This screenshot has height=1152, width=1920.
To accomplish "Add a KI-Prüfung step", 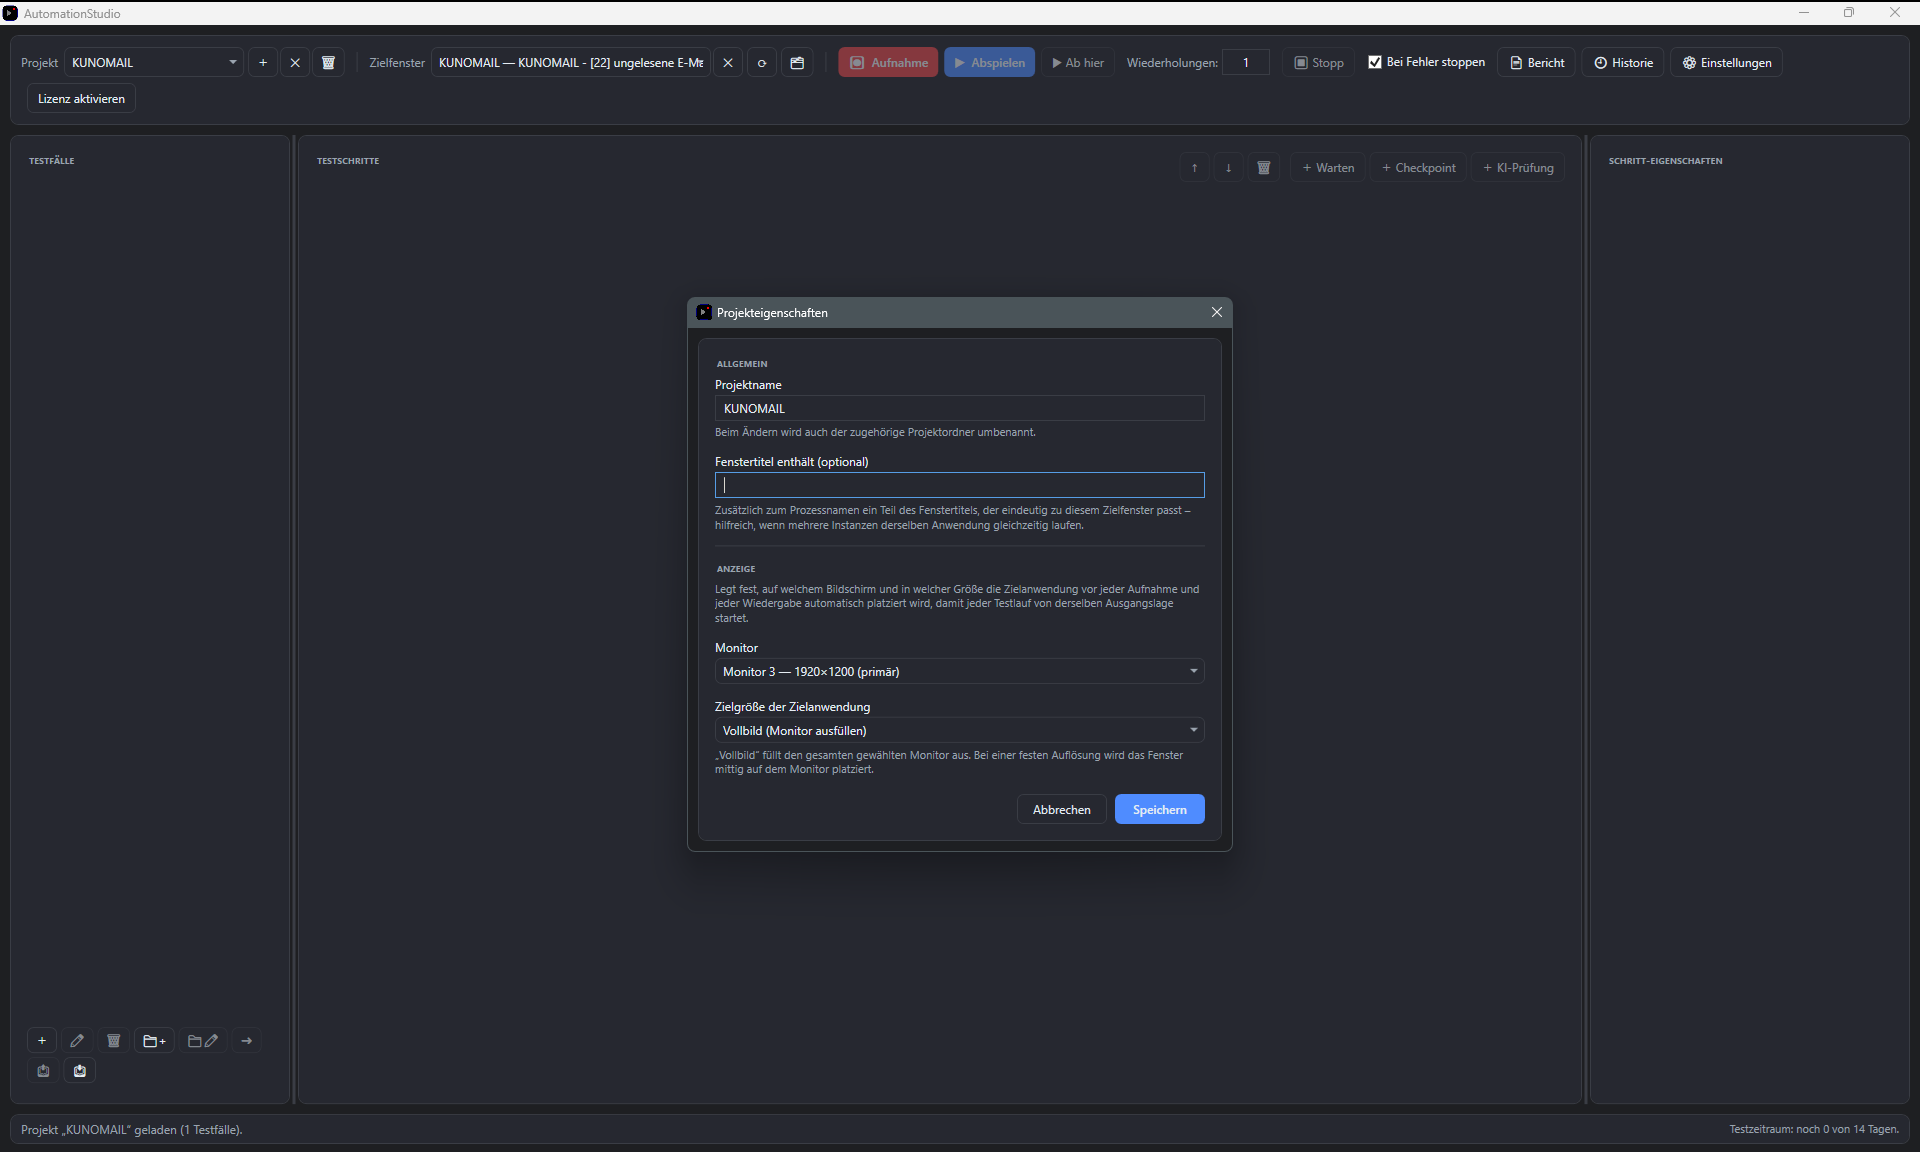I will pos(1518,167).
